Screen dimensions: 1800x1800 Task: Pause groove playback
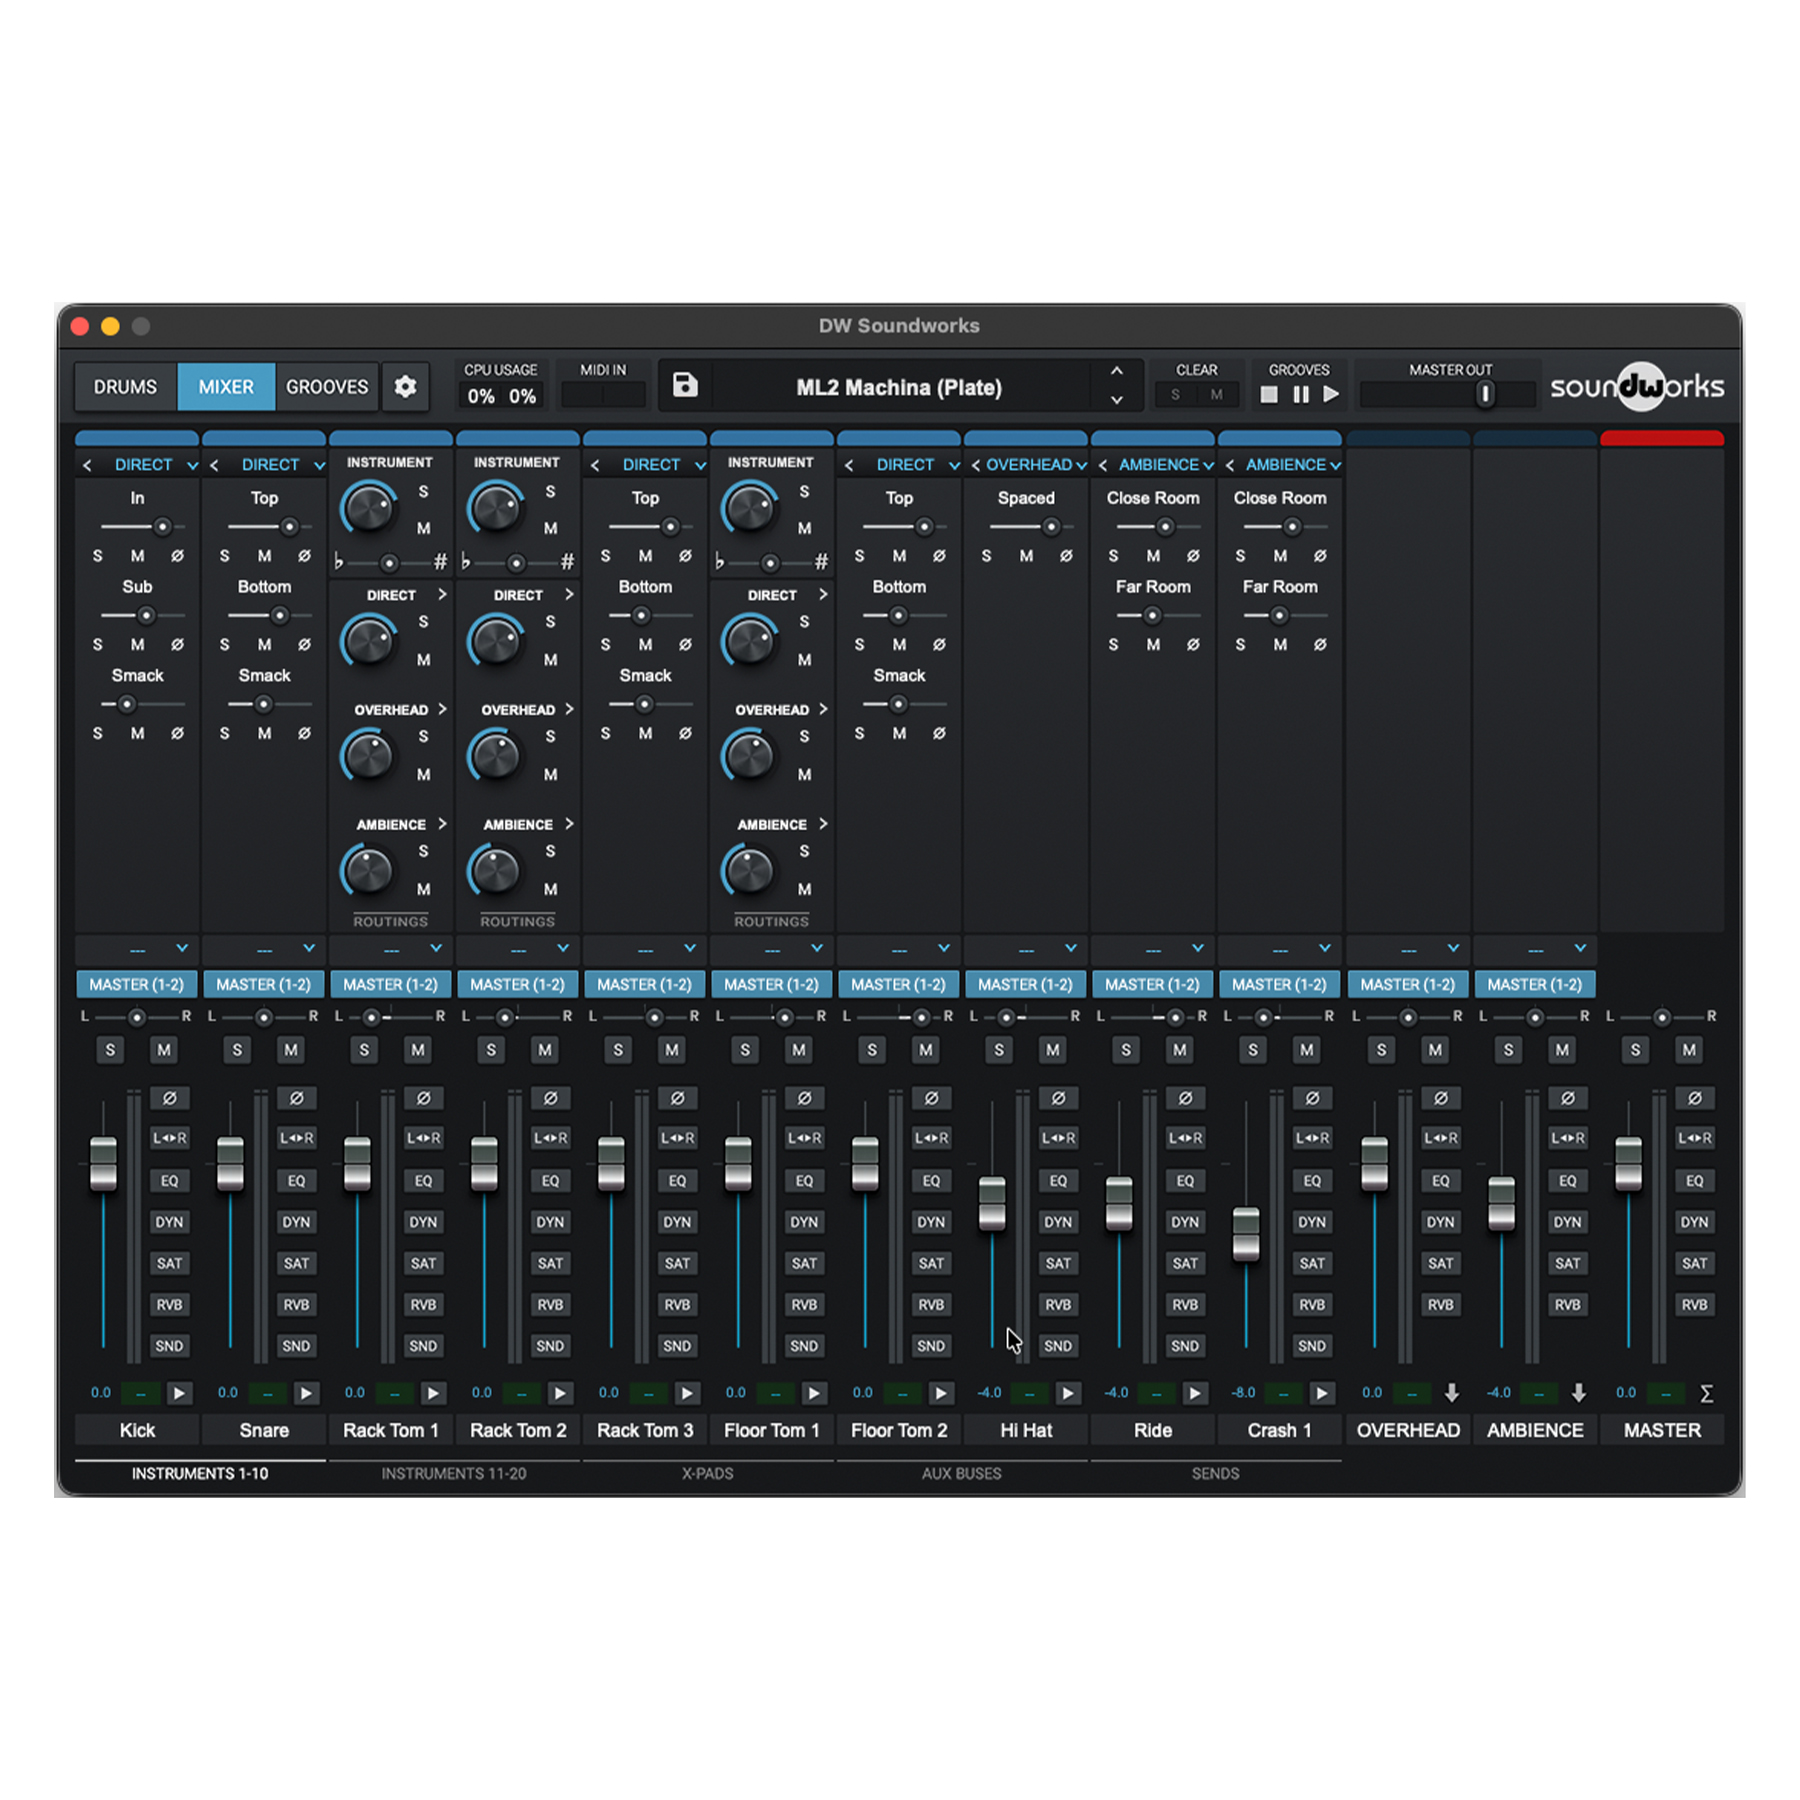pyautogui.click(x=1300, y=395)
